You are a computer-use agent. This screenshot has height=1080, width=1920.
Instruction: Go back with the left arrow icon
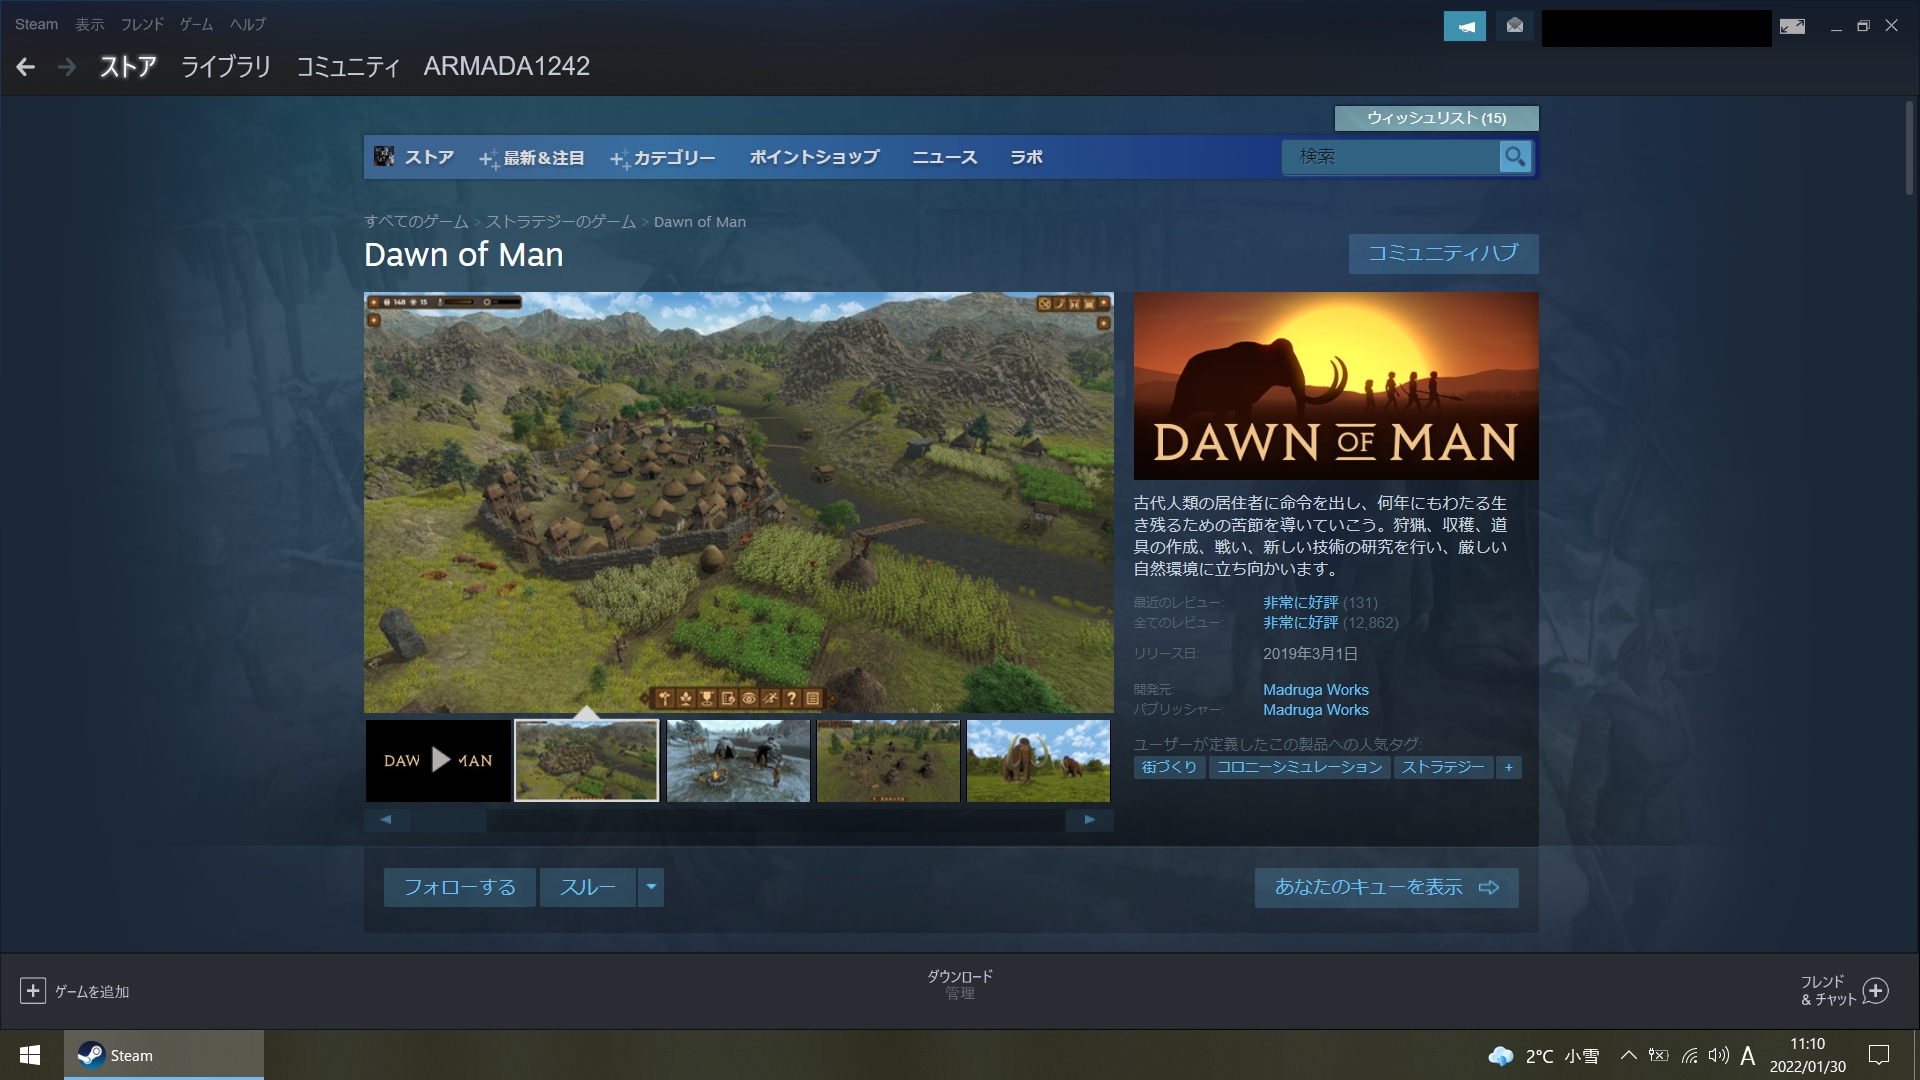26,67
